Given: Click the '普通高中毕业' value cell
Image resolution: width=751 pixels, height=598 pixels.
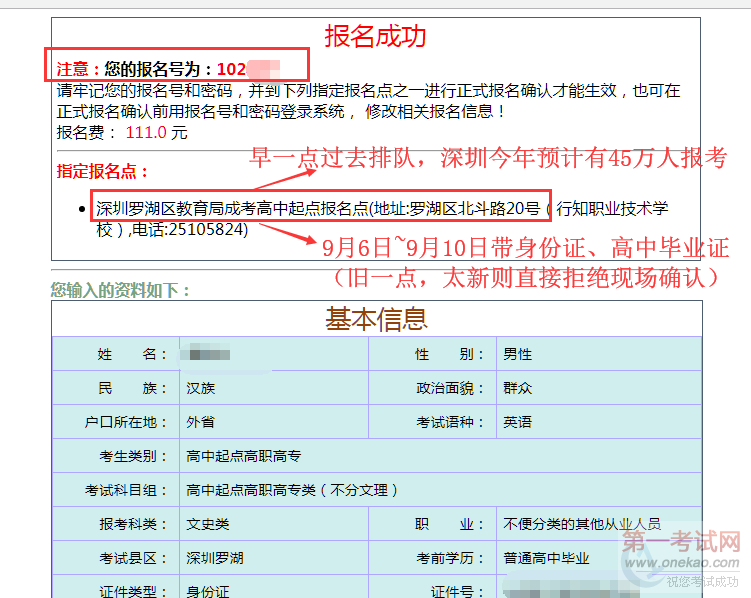Looking at the screenshot, I should pyautogui.click(x=599, y=558).
